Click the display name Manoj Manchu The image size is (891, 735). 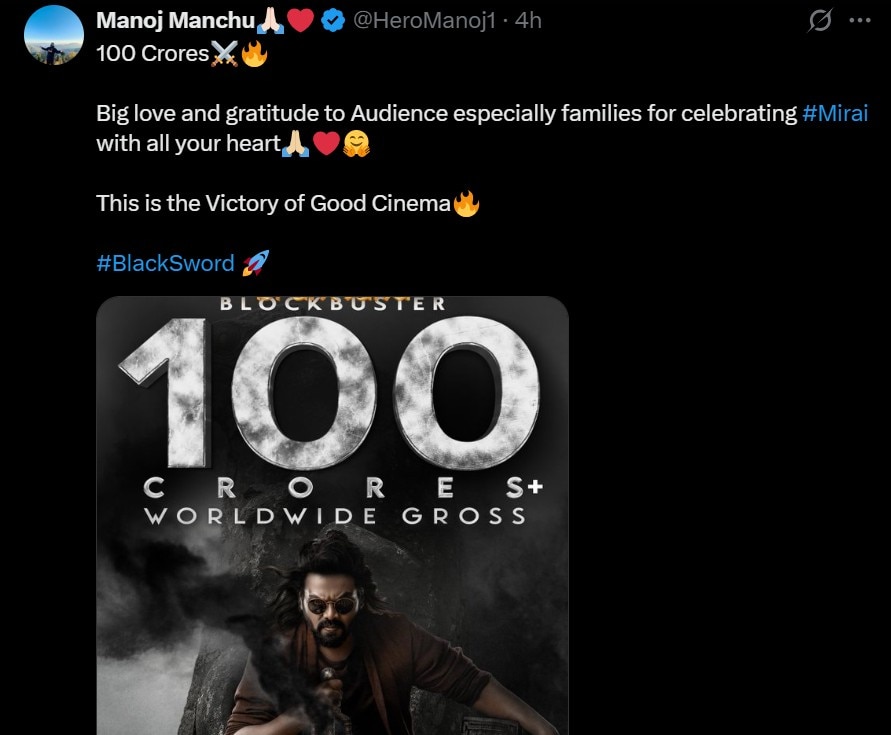coord(174,18)
